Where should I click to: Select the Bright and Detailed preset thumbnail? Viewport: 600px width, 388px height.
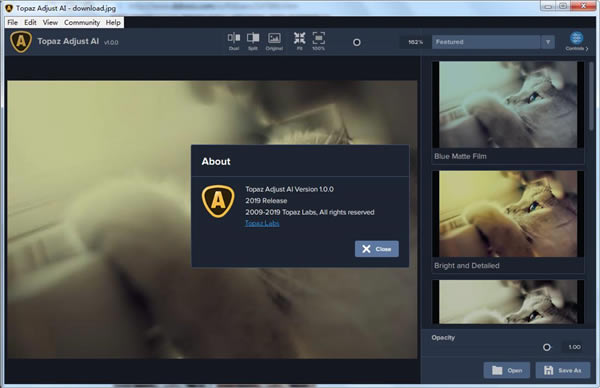click(508, 214)
